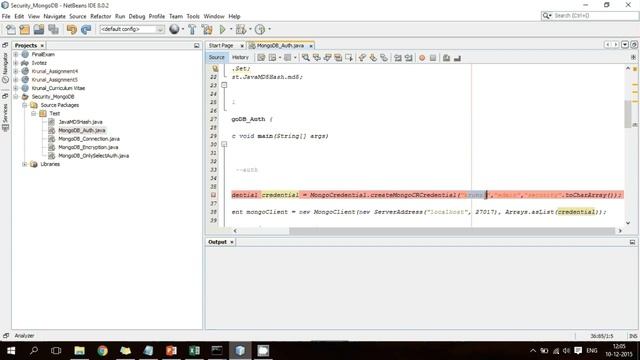The width and height of the screenshot is (640, 360).
Task: Click the Undo arrow icon
Action: pos(72,29)
